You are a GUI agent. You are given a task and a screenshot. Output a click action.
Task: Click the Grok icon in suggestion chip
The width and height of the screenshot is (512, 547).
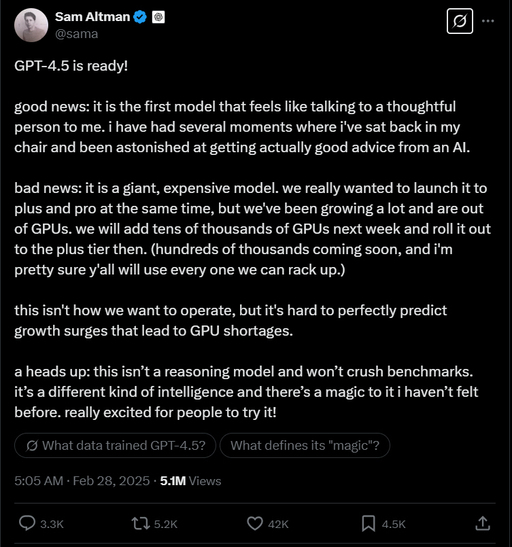pyautogui.click(x=32, y=445)
